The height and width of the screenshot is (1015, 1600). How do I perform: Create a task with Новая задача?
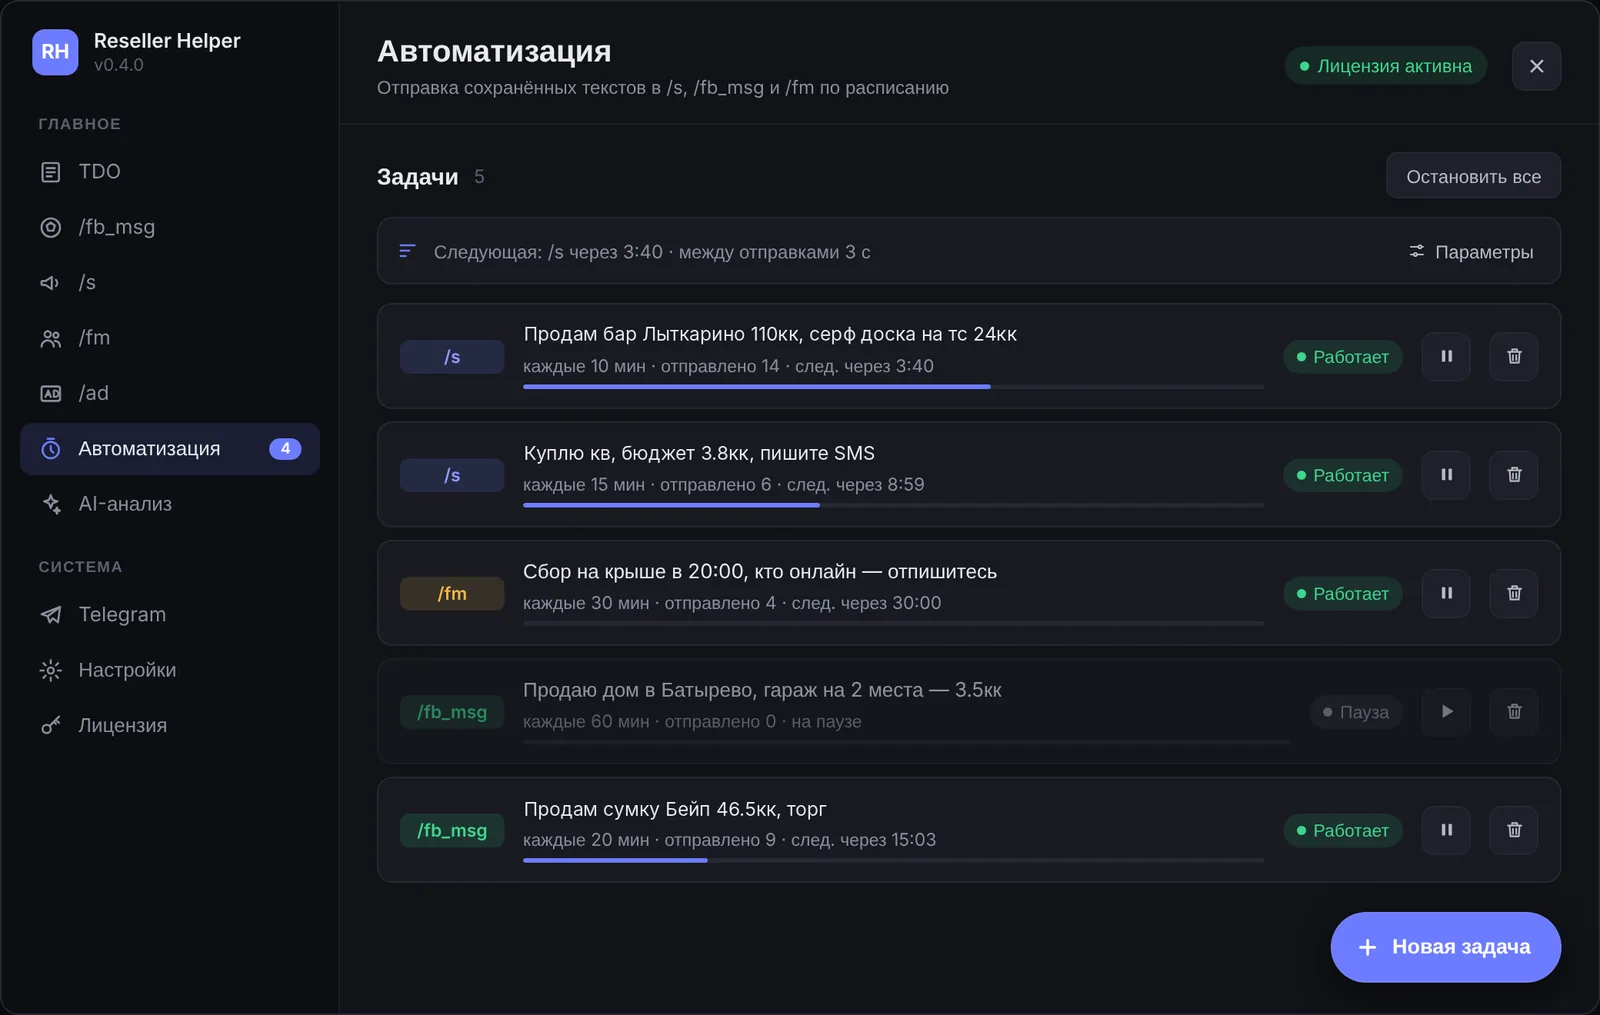click(1445, 947)
